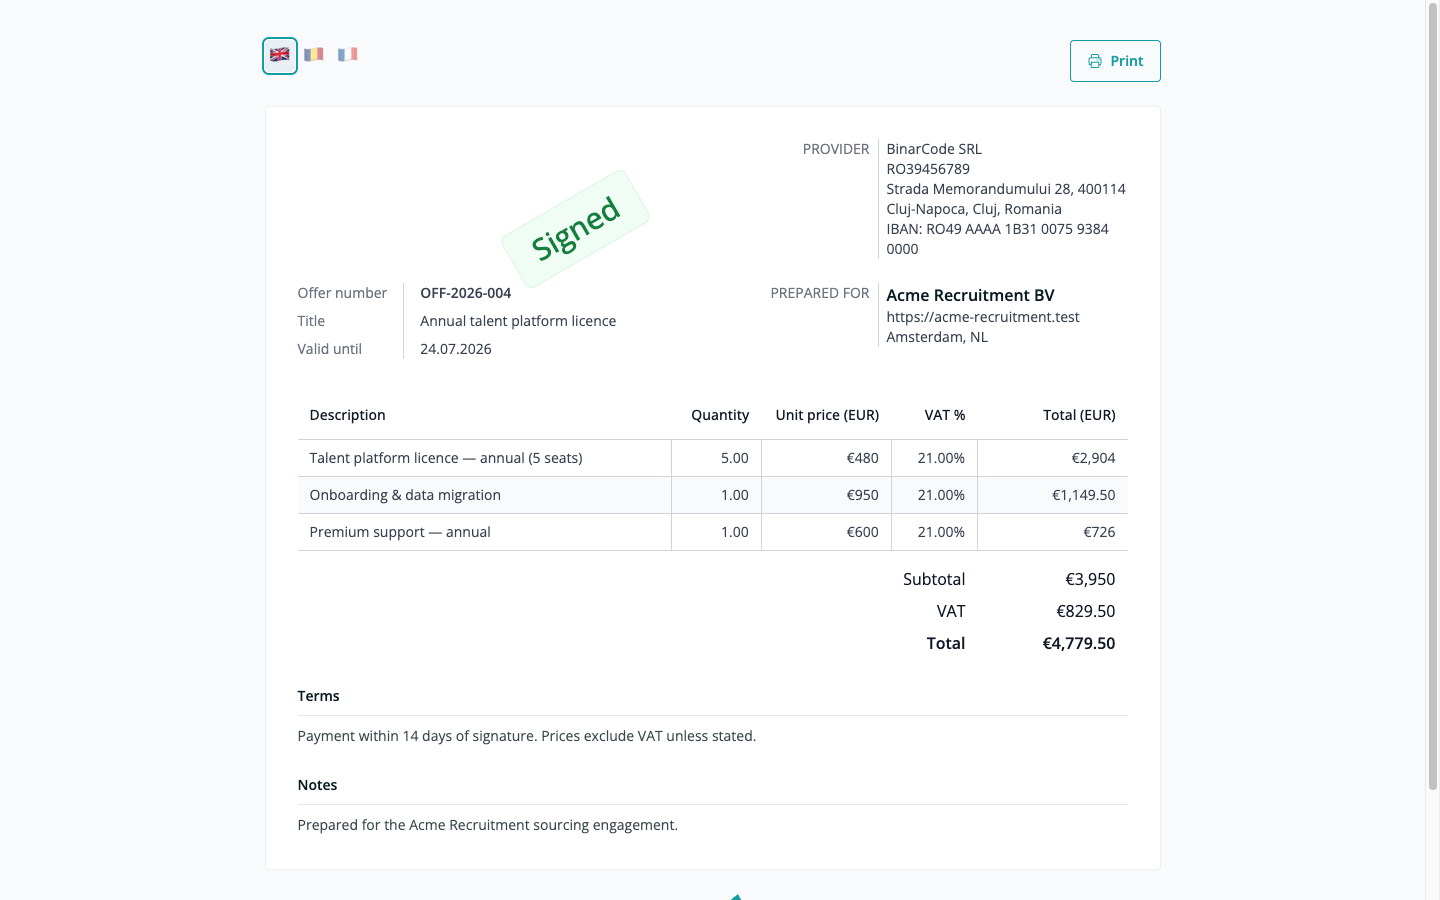Click the 'Cluj-Napoca, Cluj, Romania' line
The image size is (1440, 900).
pos(974,209)
